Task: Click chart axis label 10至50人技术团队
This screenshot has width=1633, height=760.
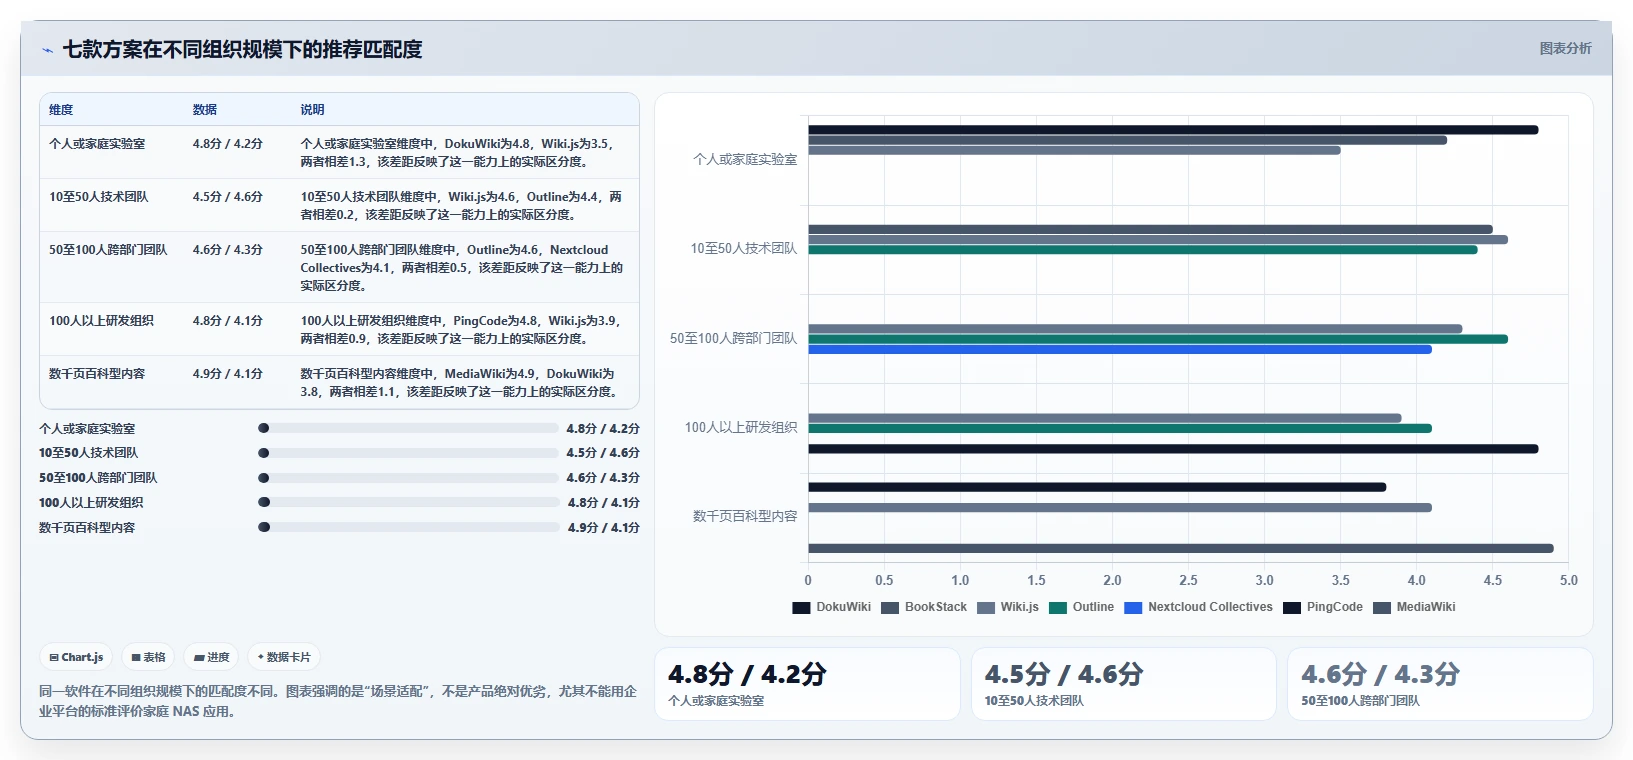Action: [x=744, y=249]
